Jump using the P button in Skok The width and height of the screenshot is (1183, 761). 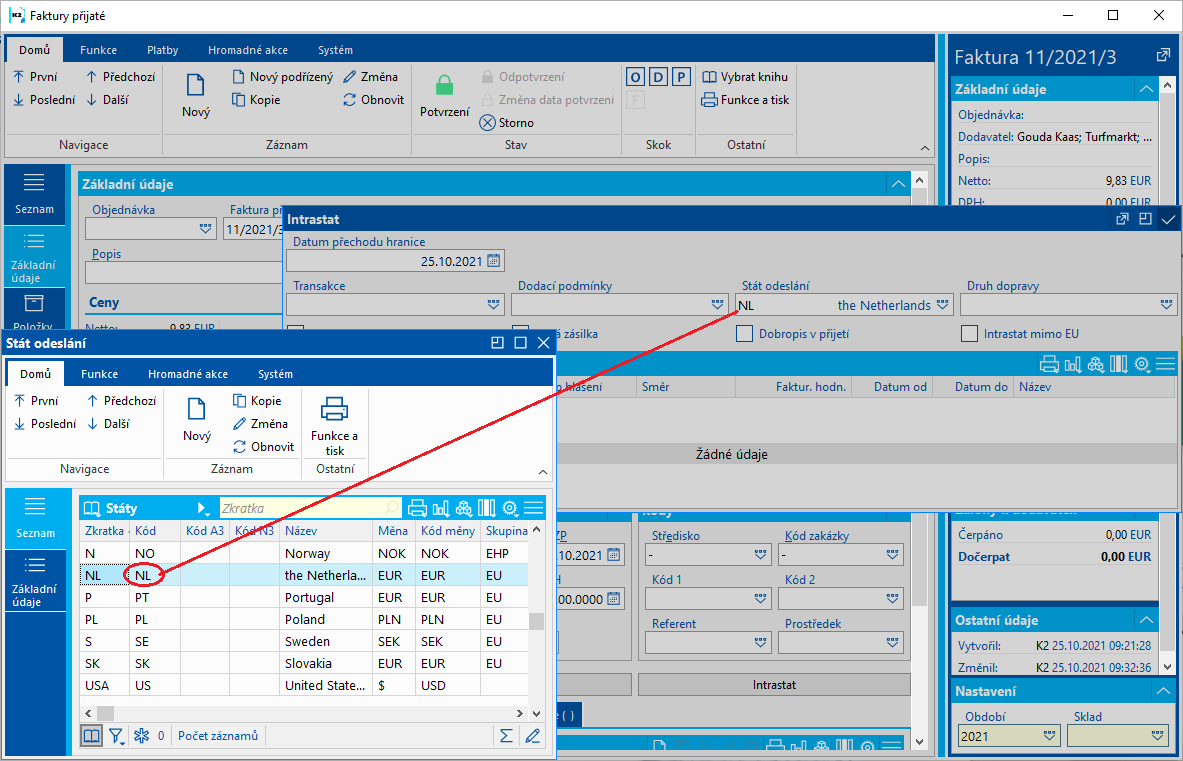click(x=681, y=77)
